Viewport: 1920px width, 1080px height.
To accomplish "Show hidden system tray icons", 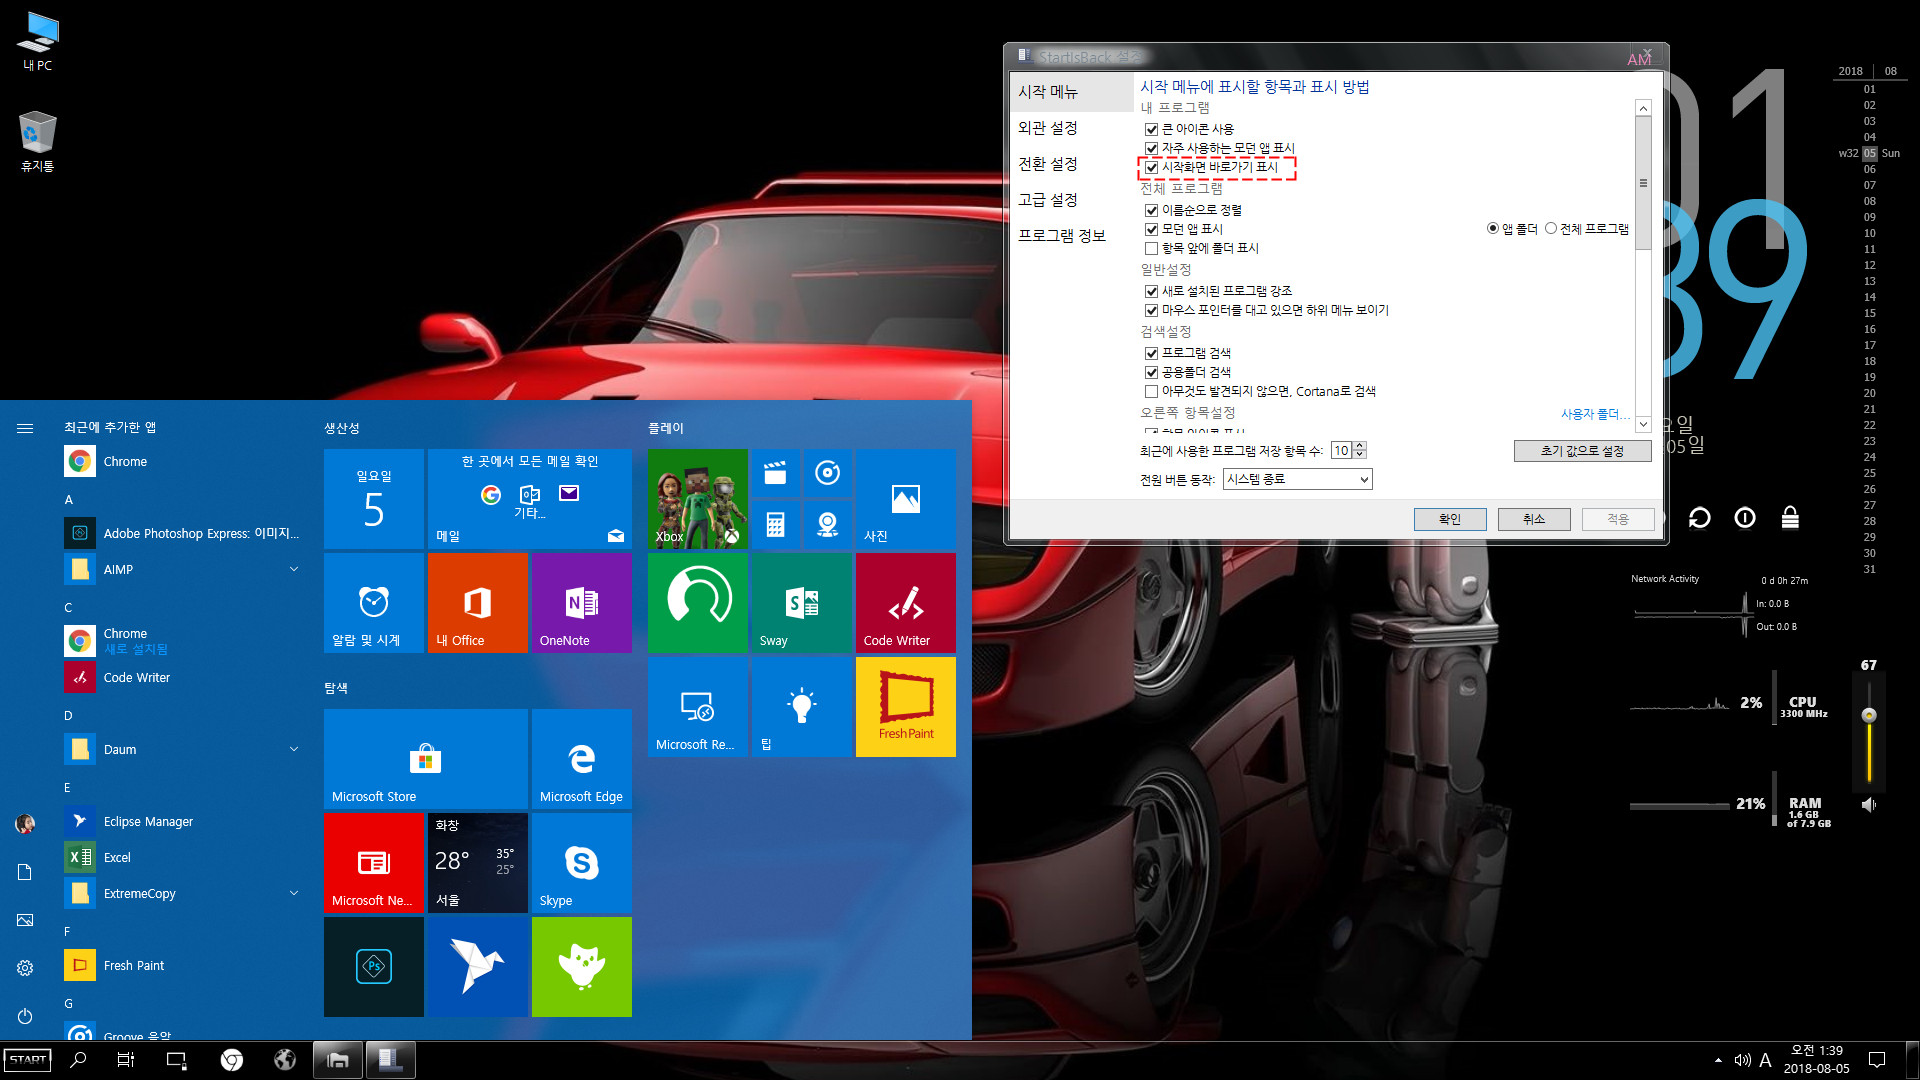I will pyautogui.click(x=1718, y=1060).
